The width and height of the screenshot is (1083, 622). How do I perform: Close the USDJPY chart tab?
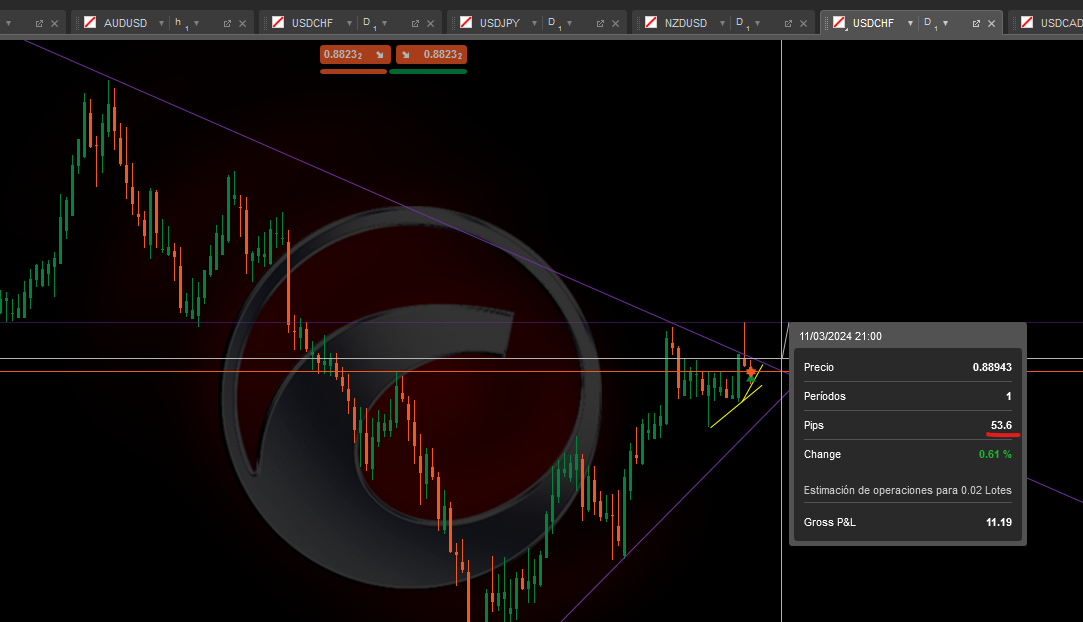pos(615,23)
